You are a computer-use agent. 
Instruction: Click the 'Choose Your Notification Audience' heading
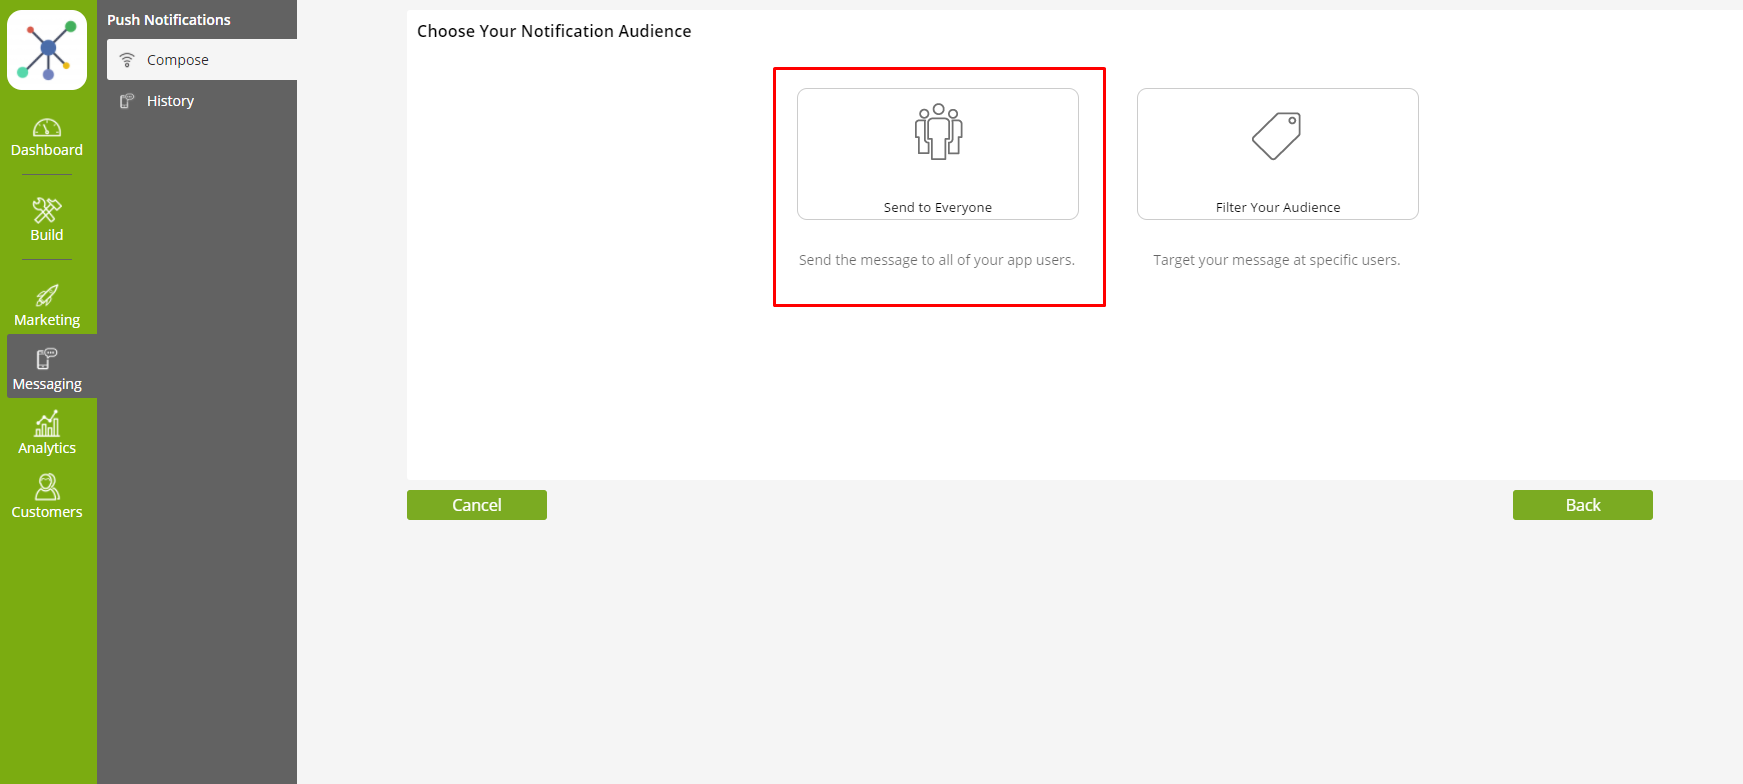pyautogui.click(x=554, y=31)
